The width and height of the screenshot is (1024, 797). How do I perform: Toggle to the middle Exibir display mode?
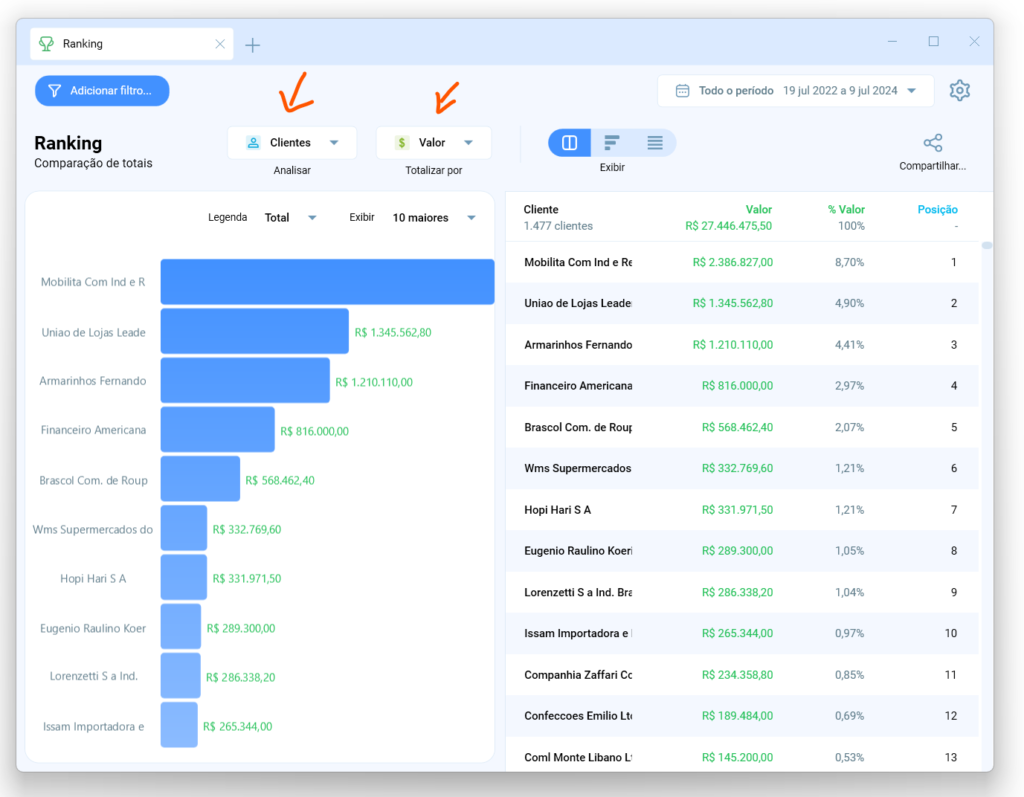(611, 142)
